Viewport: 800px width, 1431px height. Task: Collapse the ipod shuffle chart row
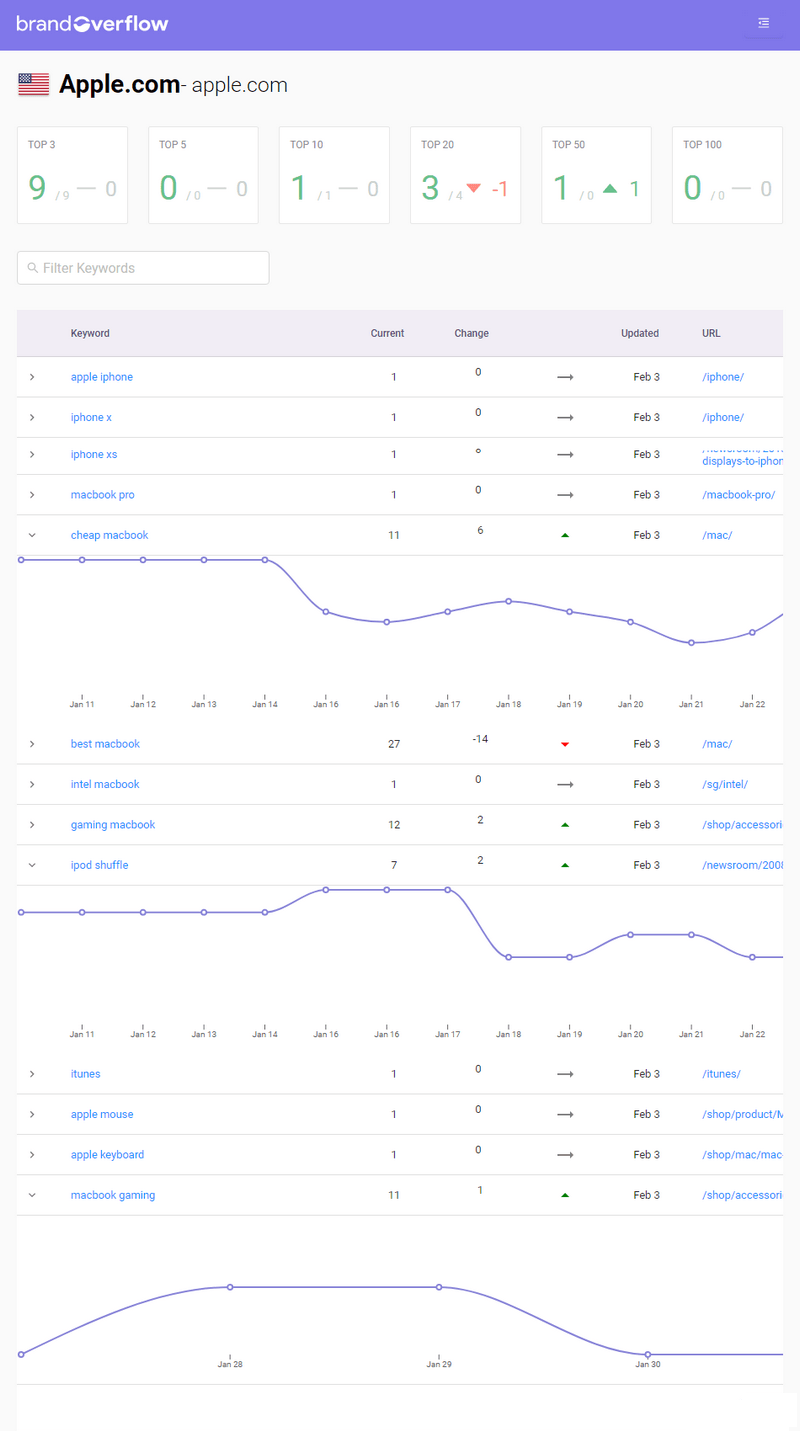(32, 865)
